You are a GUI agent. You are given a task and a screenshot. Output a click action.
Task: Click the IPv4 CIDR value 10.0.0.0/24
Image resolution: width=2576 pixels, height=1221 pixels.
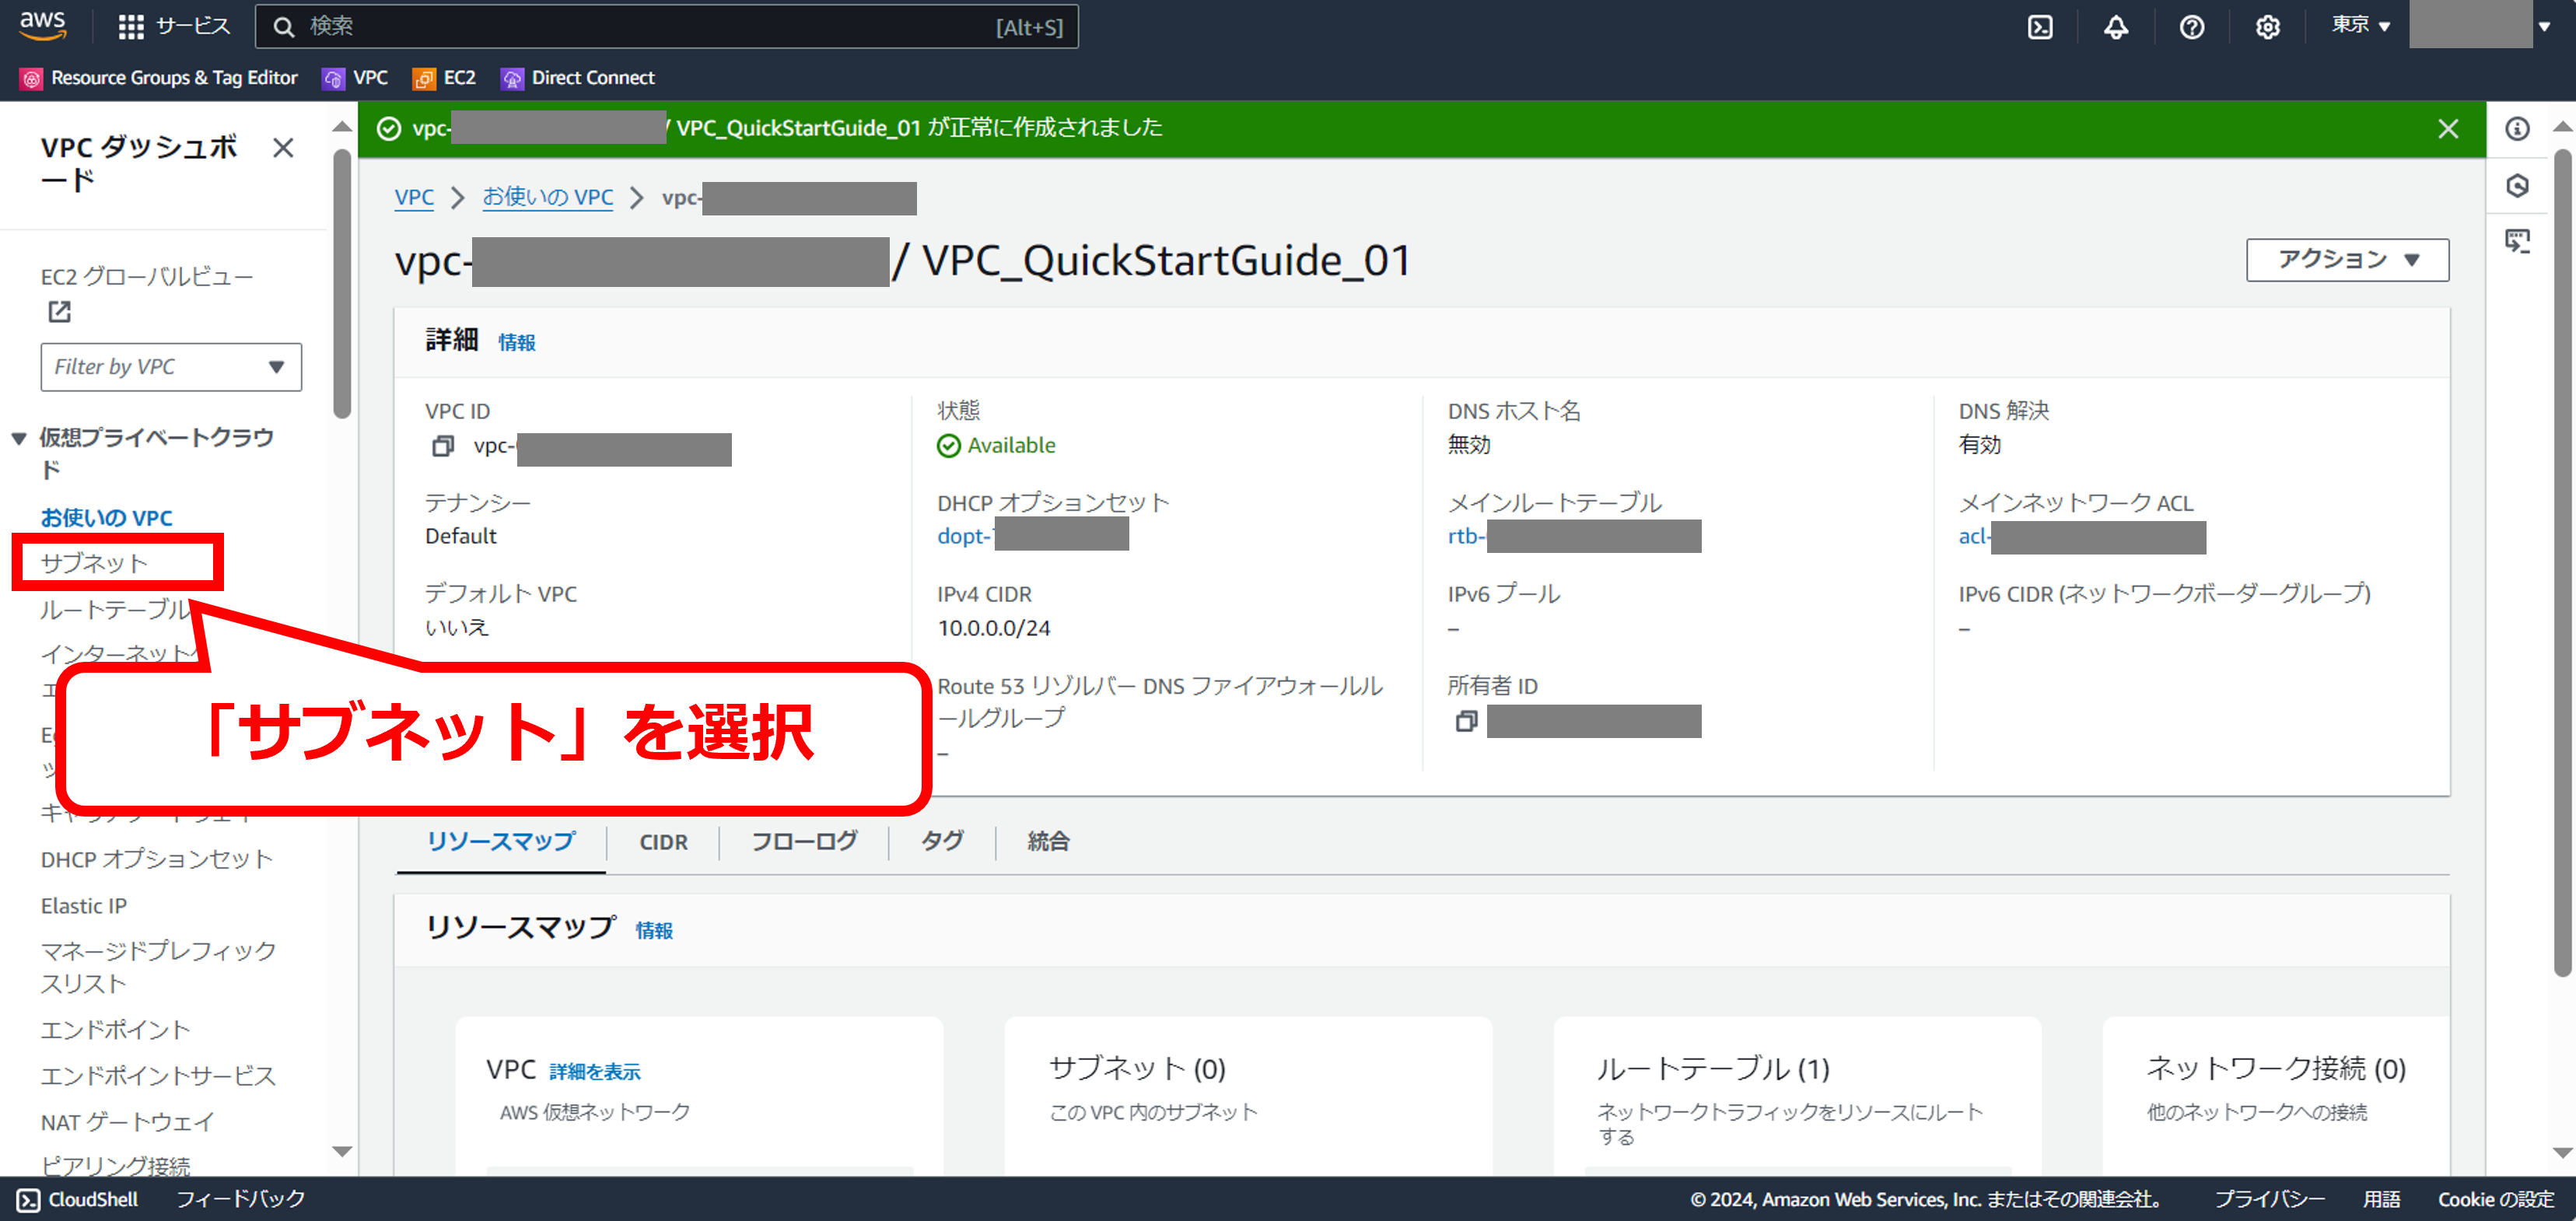point(994,628)
